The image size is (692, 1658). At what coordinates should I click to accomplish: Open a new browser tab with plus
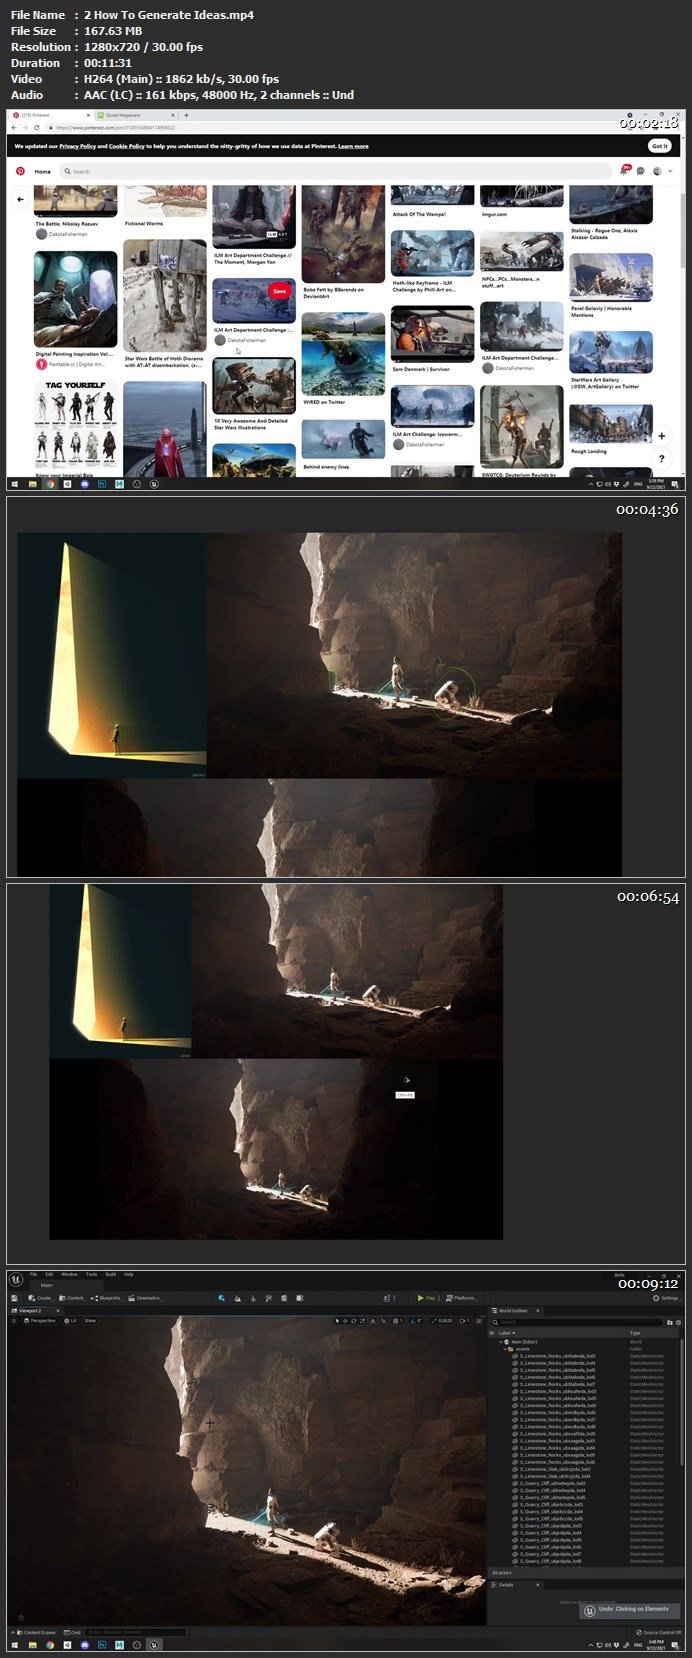coord(186,115)
